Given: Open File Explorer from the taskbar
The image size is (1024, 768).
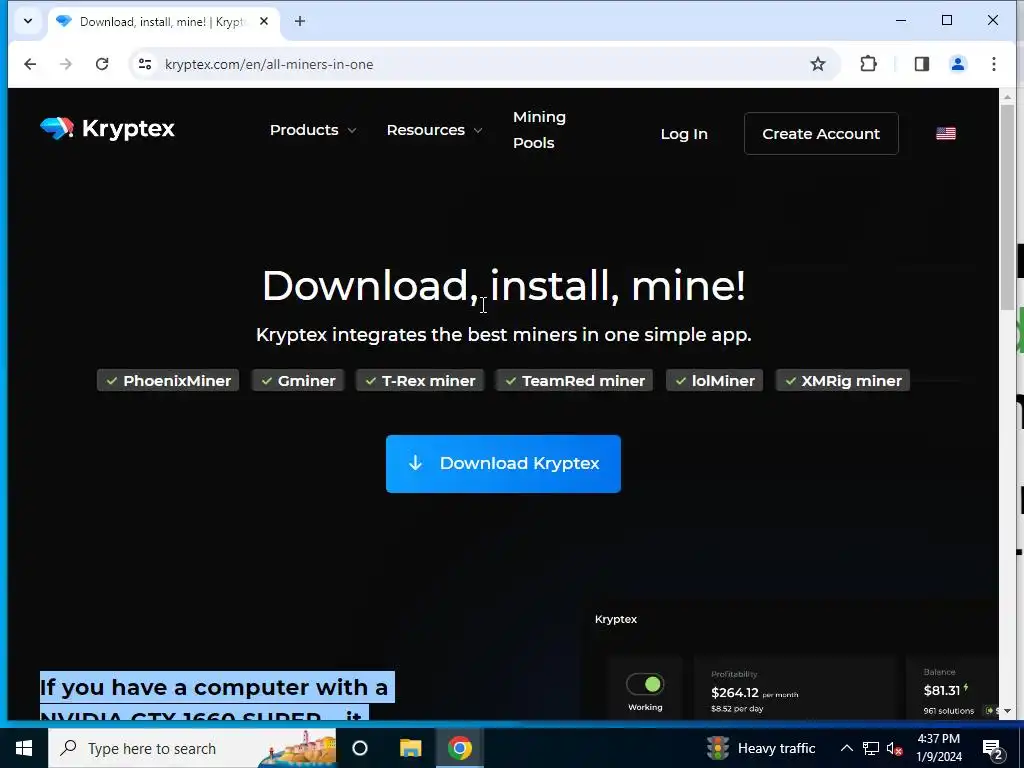Looking at the screenshot, I should pos(410,748).
